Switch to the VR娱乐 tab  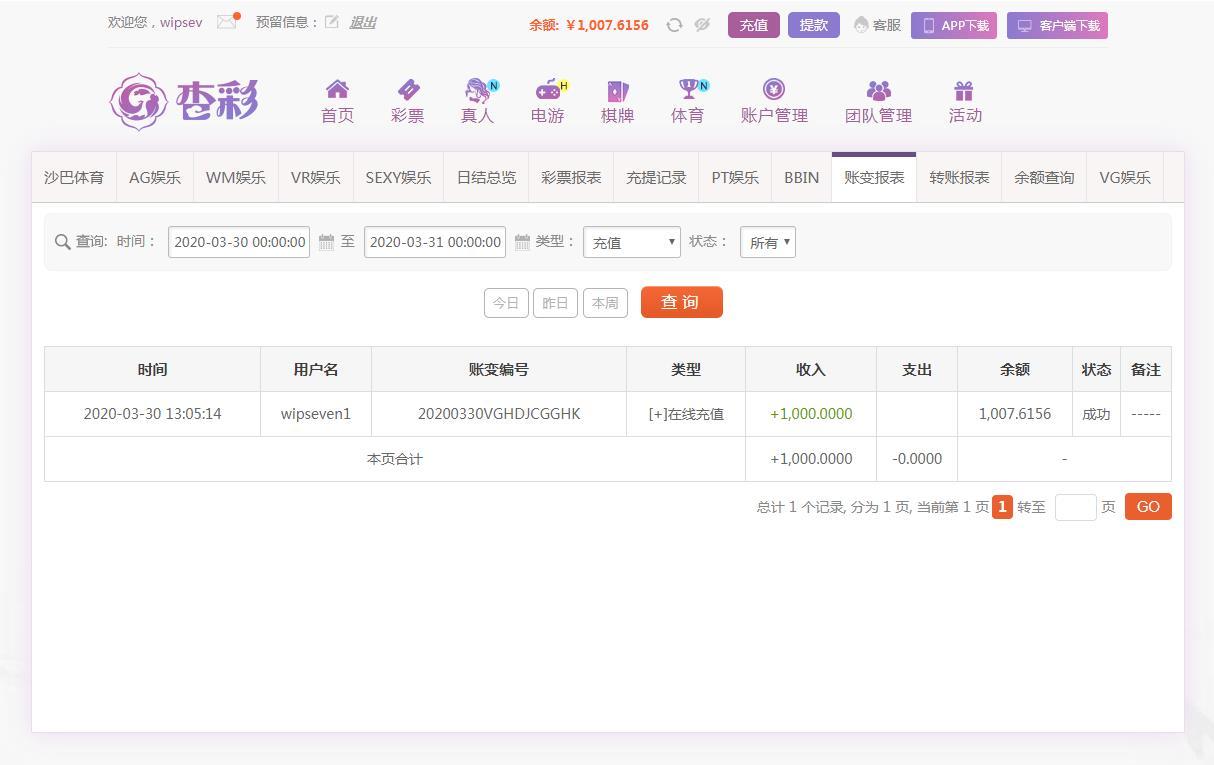tap(316, 177)
